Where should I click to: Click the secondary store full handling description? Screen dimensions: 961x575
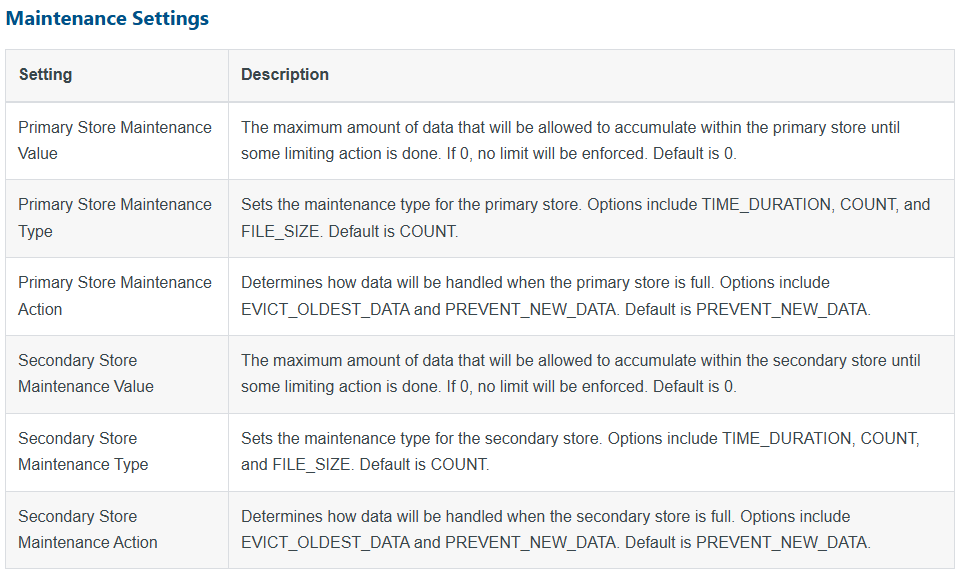coord(556,530)
